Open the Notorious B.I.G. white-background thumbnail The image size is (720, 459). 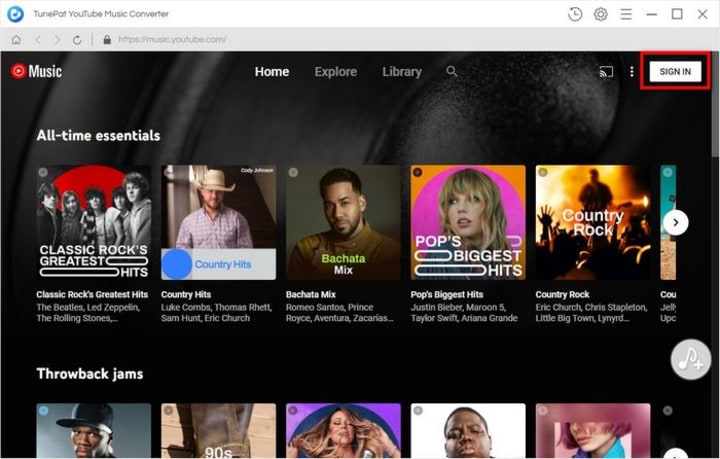pyautogui.click(x=468, y=431)
